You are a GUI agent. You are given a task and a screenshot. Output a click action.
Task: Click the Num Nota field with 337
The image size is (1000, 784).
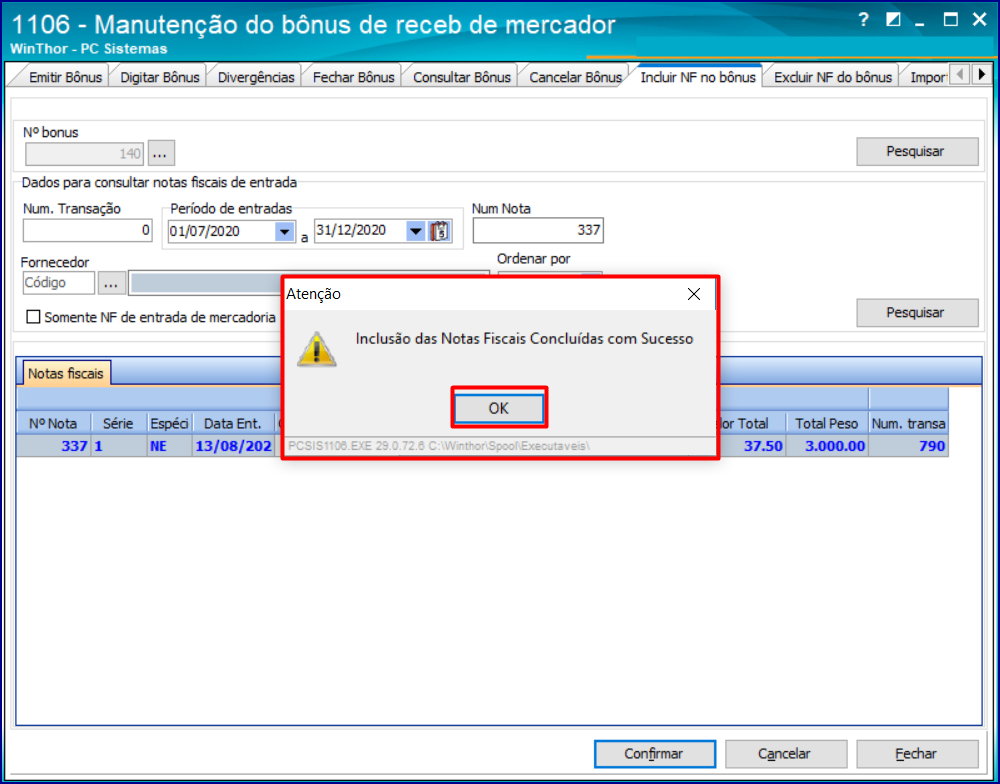coord(538,230)
